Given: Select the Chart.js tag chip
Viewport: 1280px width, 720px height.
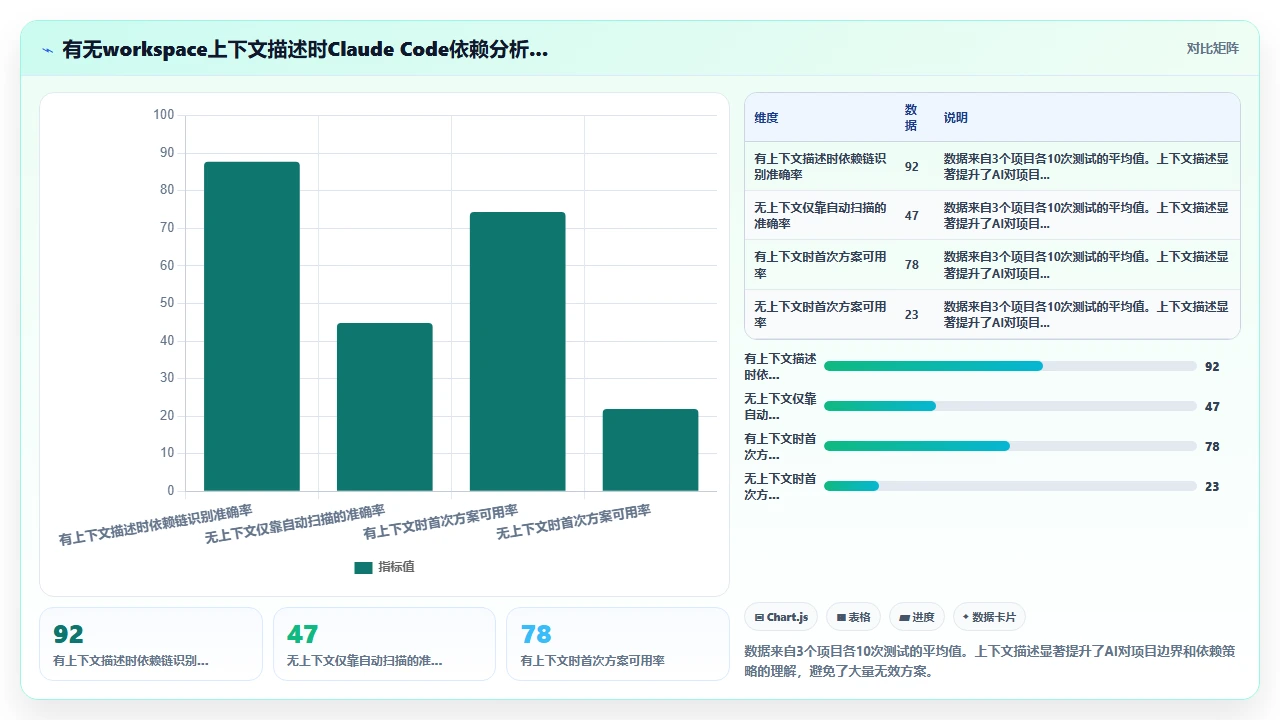Looking at the screenshot, I should [x=781, y=617].
